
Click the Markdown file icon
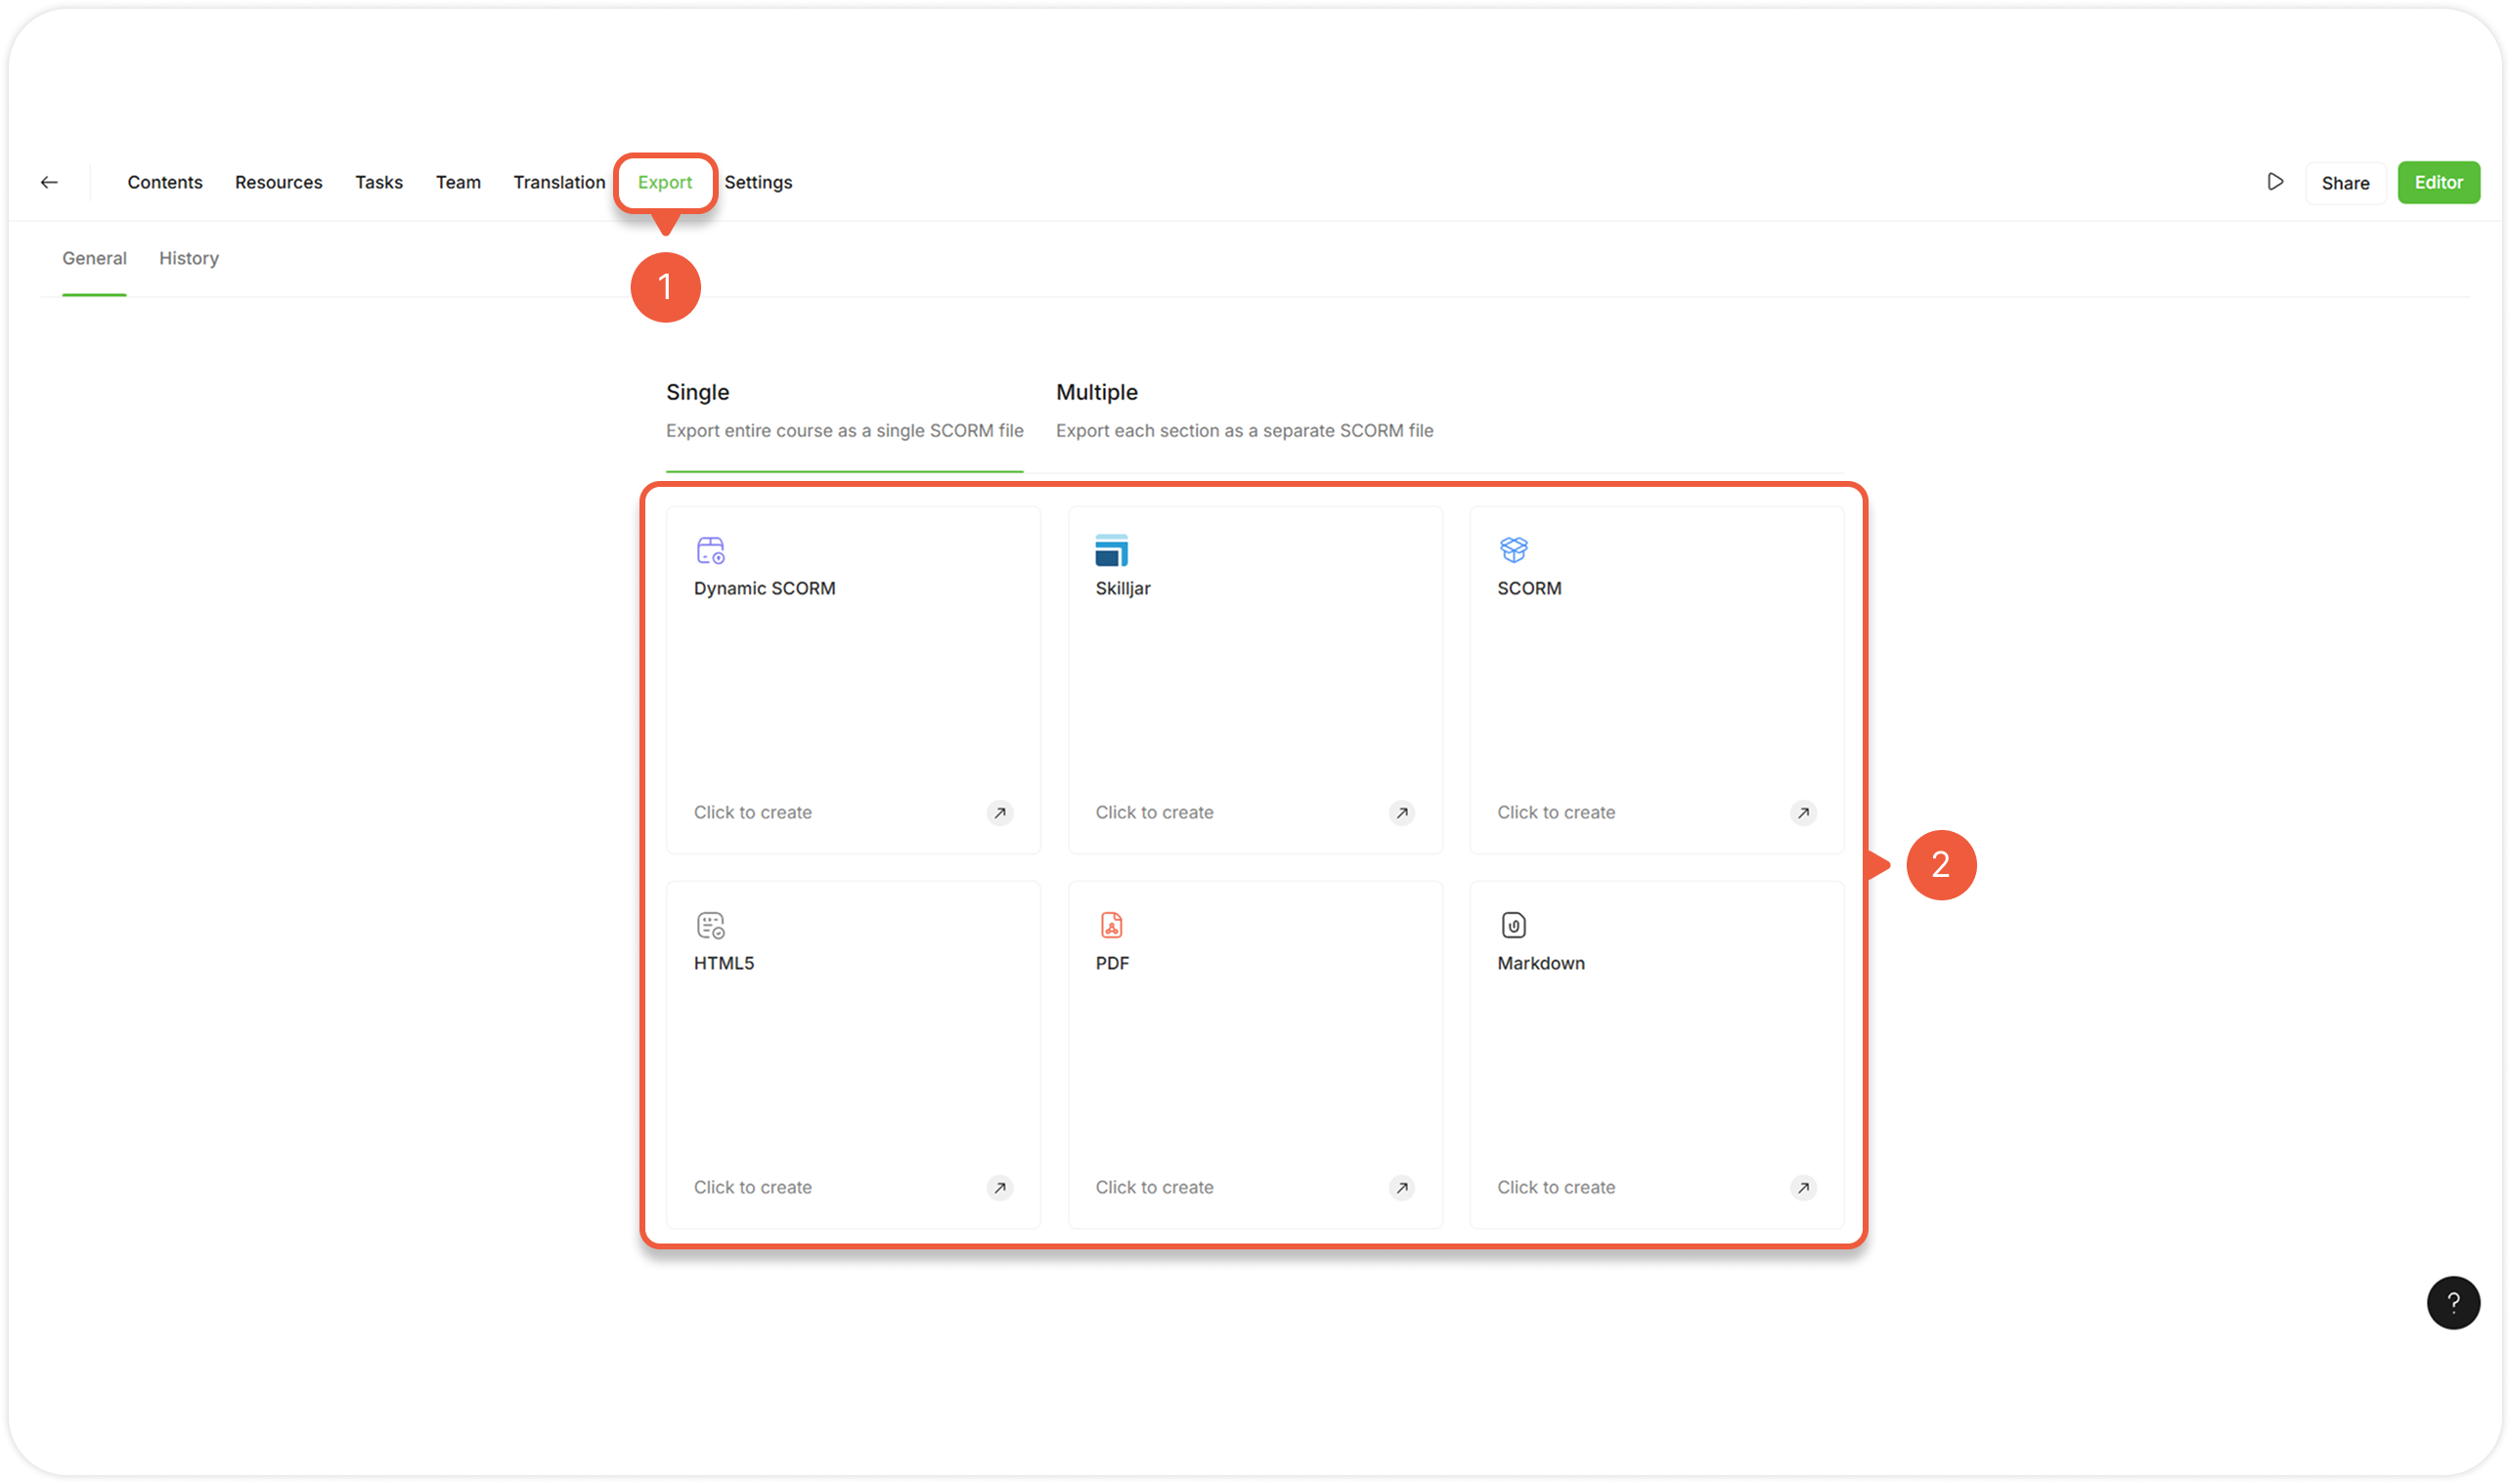point(1513,925)
